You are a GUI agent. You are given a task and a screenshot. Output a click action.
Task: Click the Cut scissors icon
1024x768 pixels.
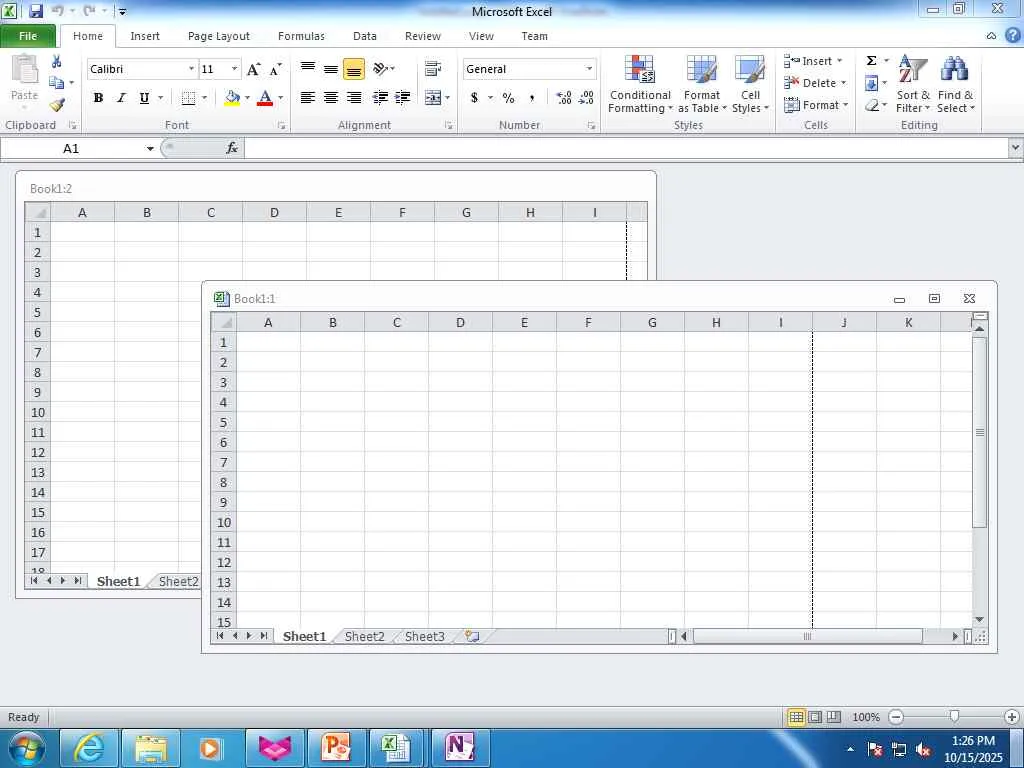[57, 61]
